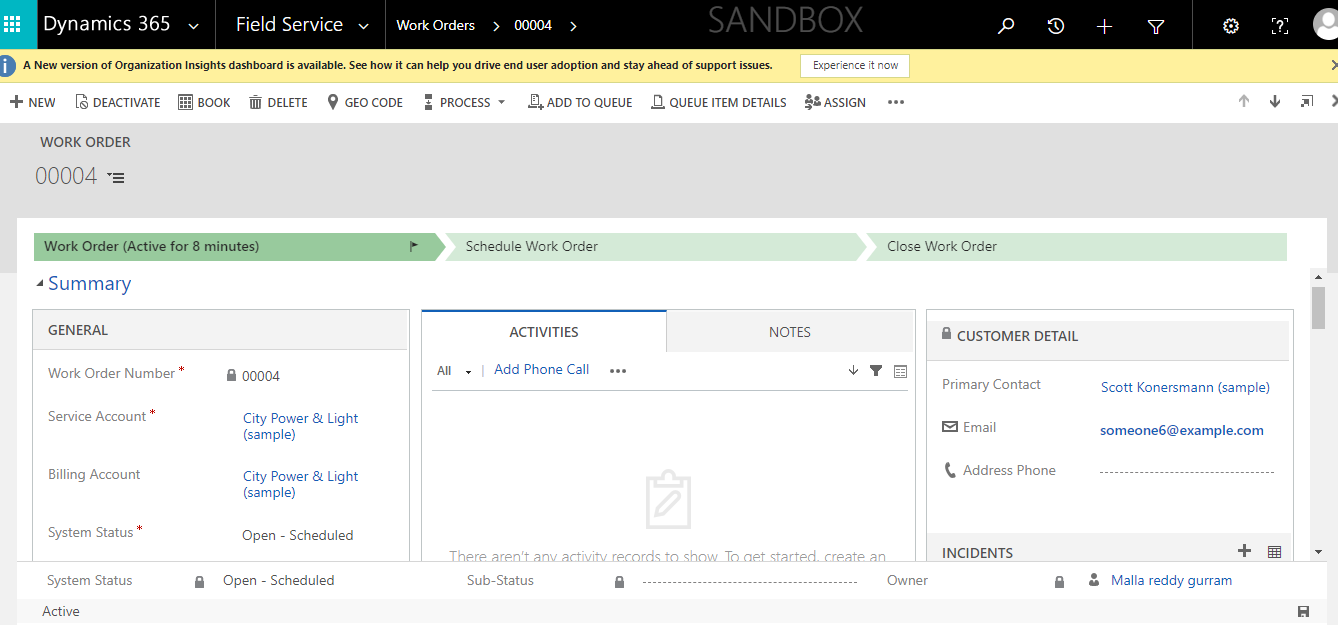Click QUEUE ITEM DETAILS command
This screenshot has width=1338, height=625.
point(719,102)
